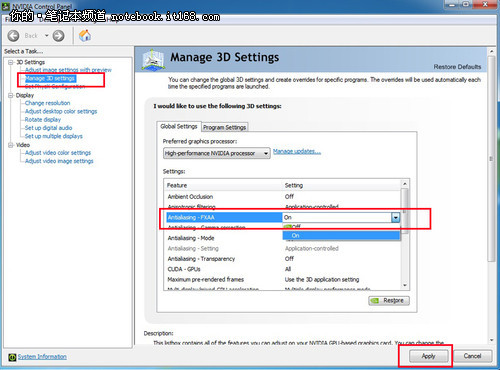Click the Feature column header
Screen dimensions: 500x370
pyautogui.click(x=223, y=185)
